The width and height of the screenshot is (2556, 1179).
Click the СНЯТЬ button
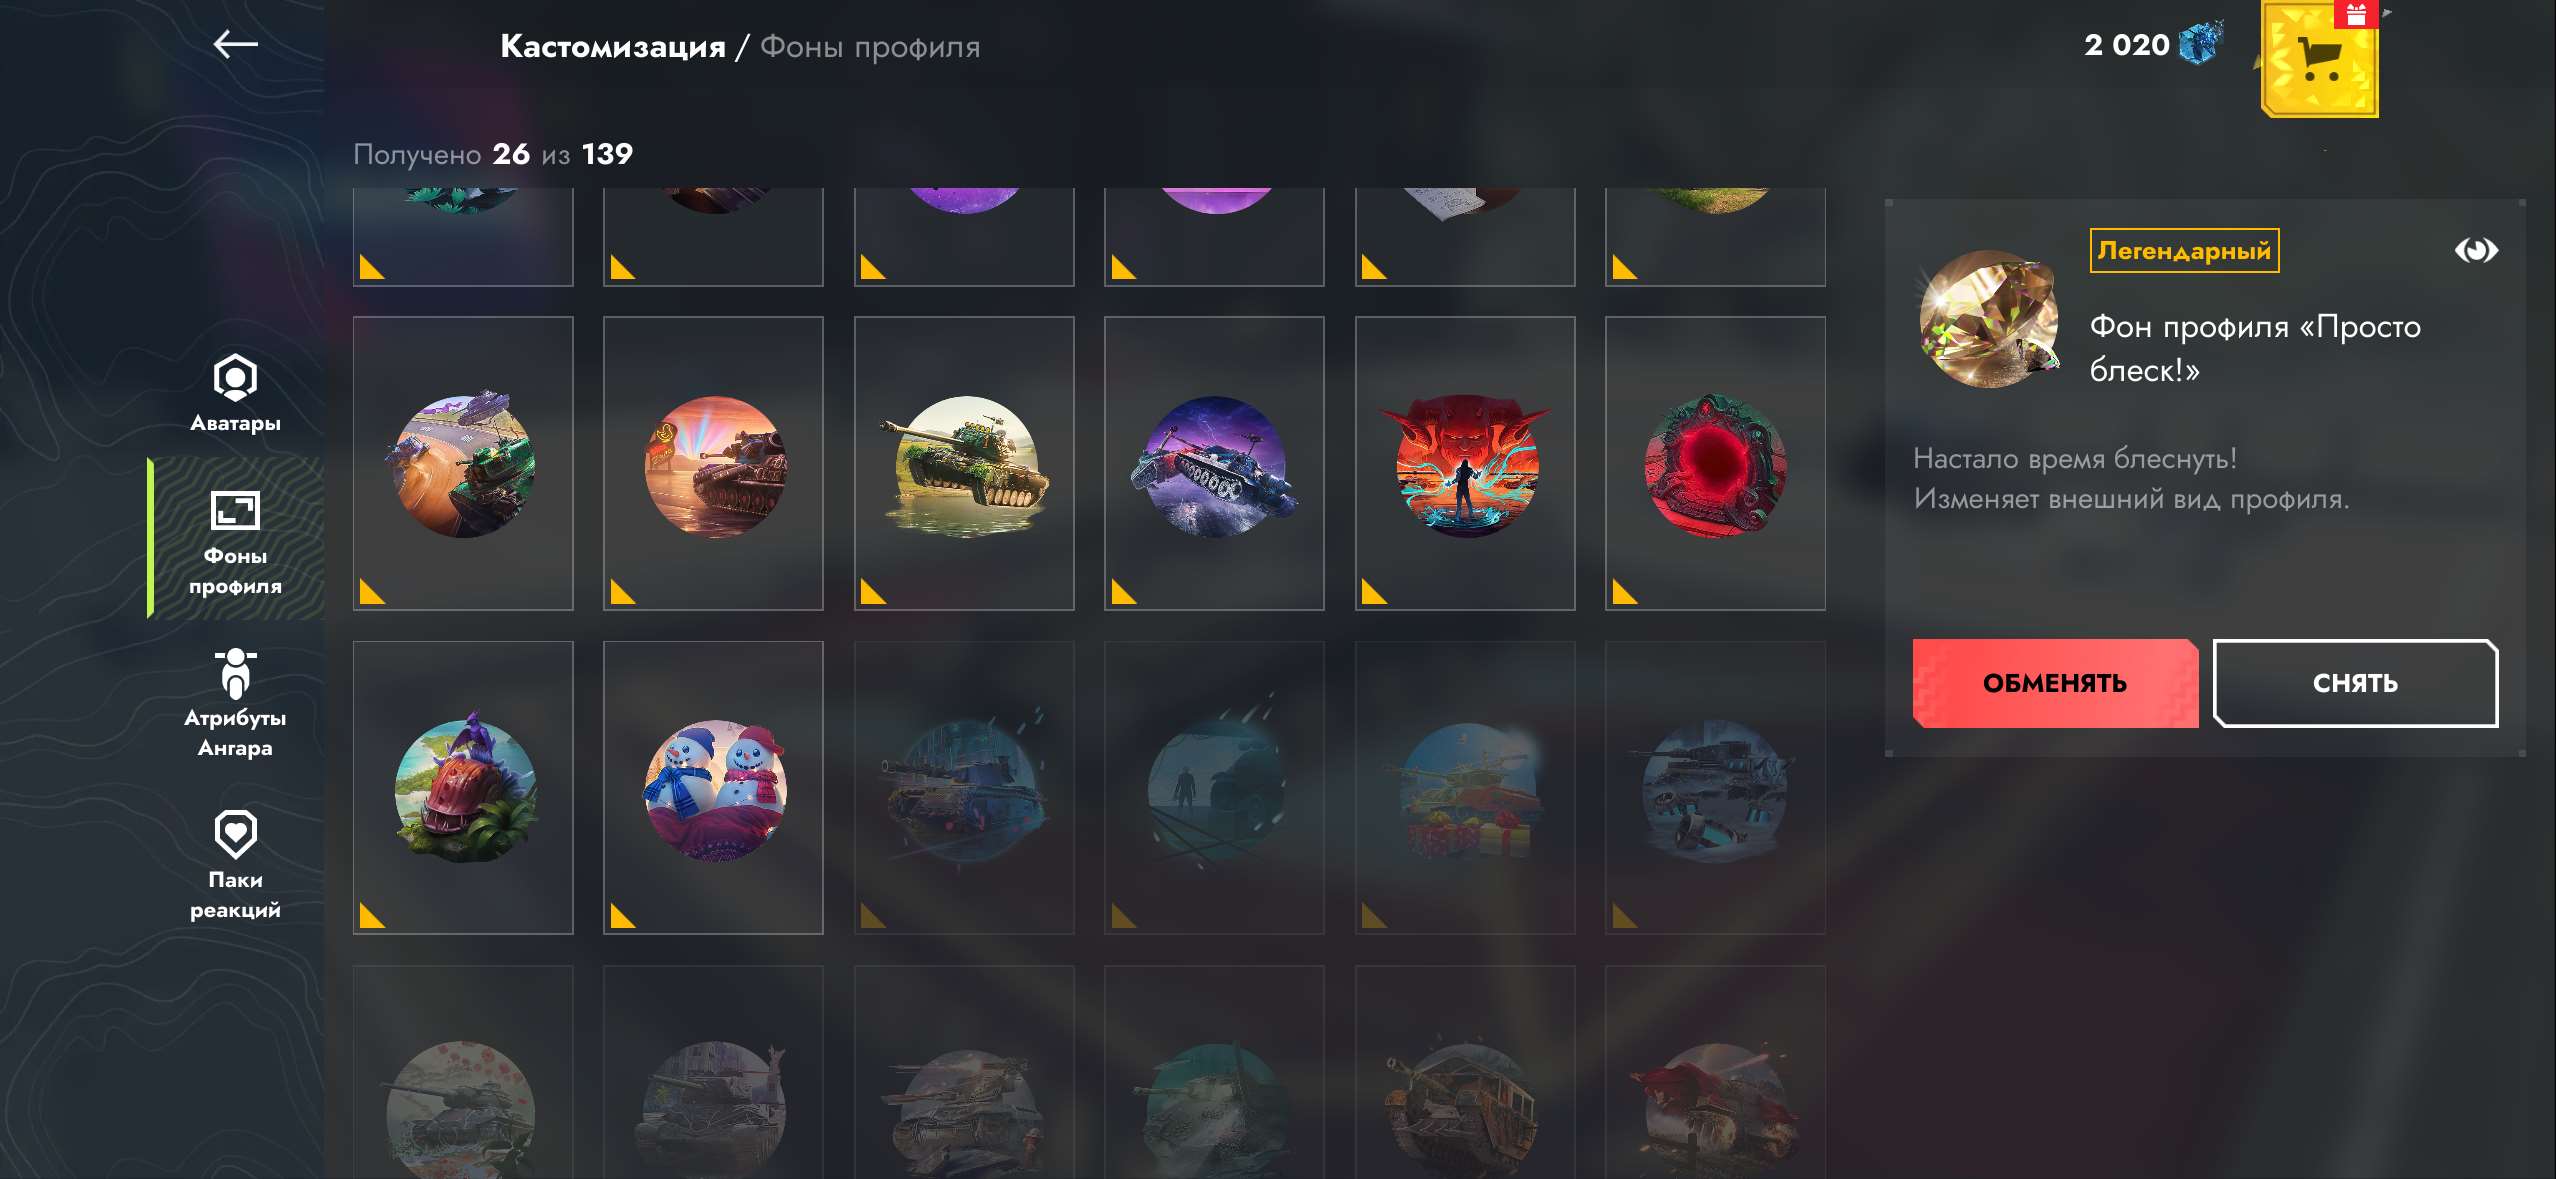pyautogui.click(x=2355, y=683)
